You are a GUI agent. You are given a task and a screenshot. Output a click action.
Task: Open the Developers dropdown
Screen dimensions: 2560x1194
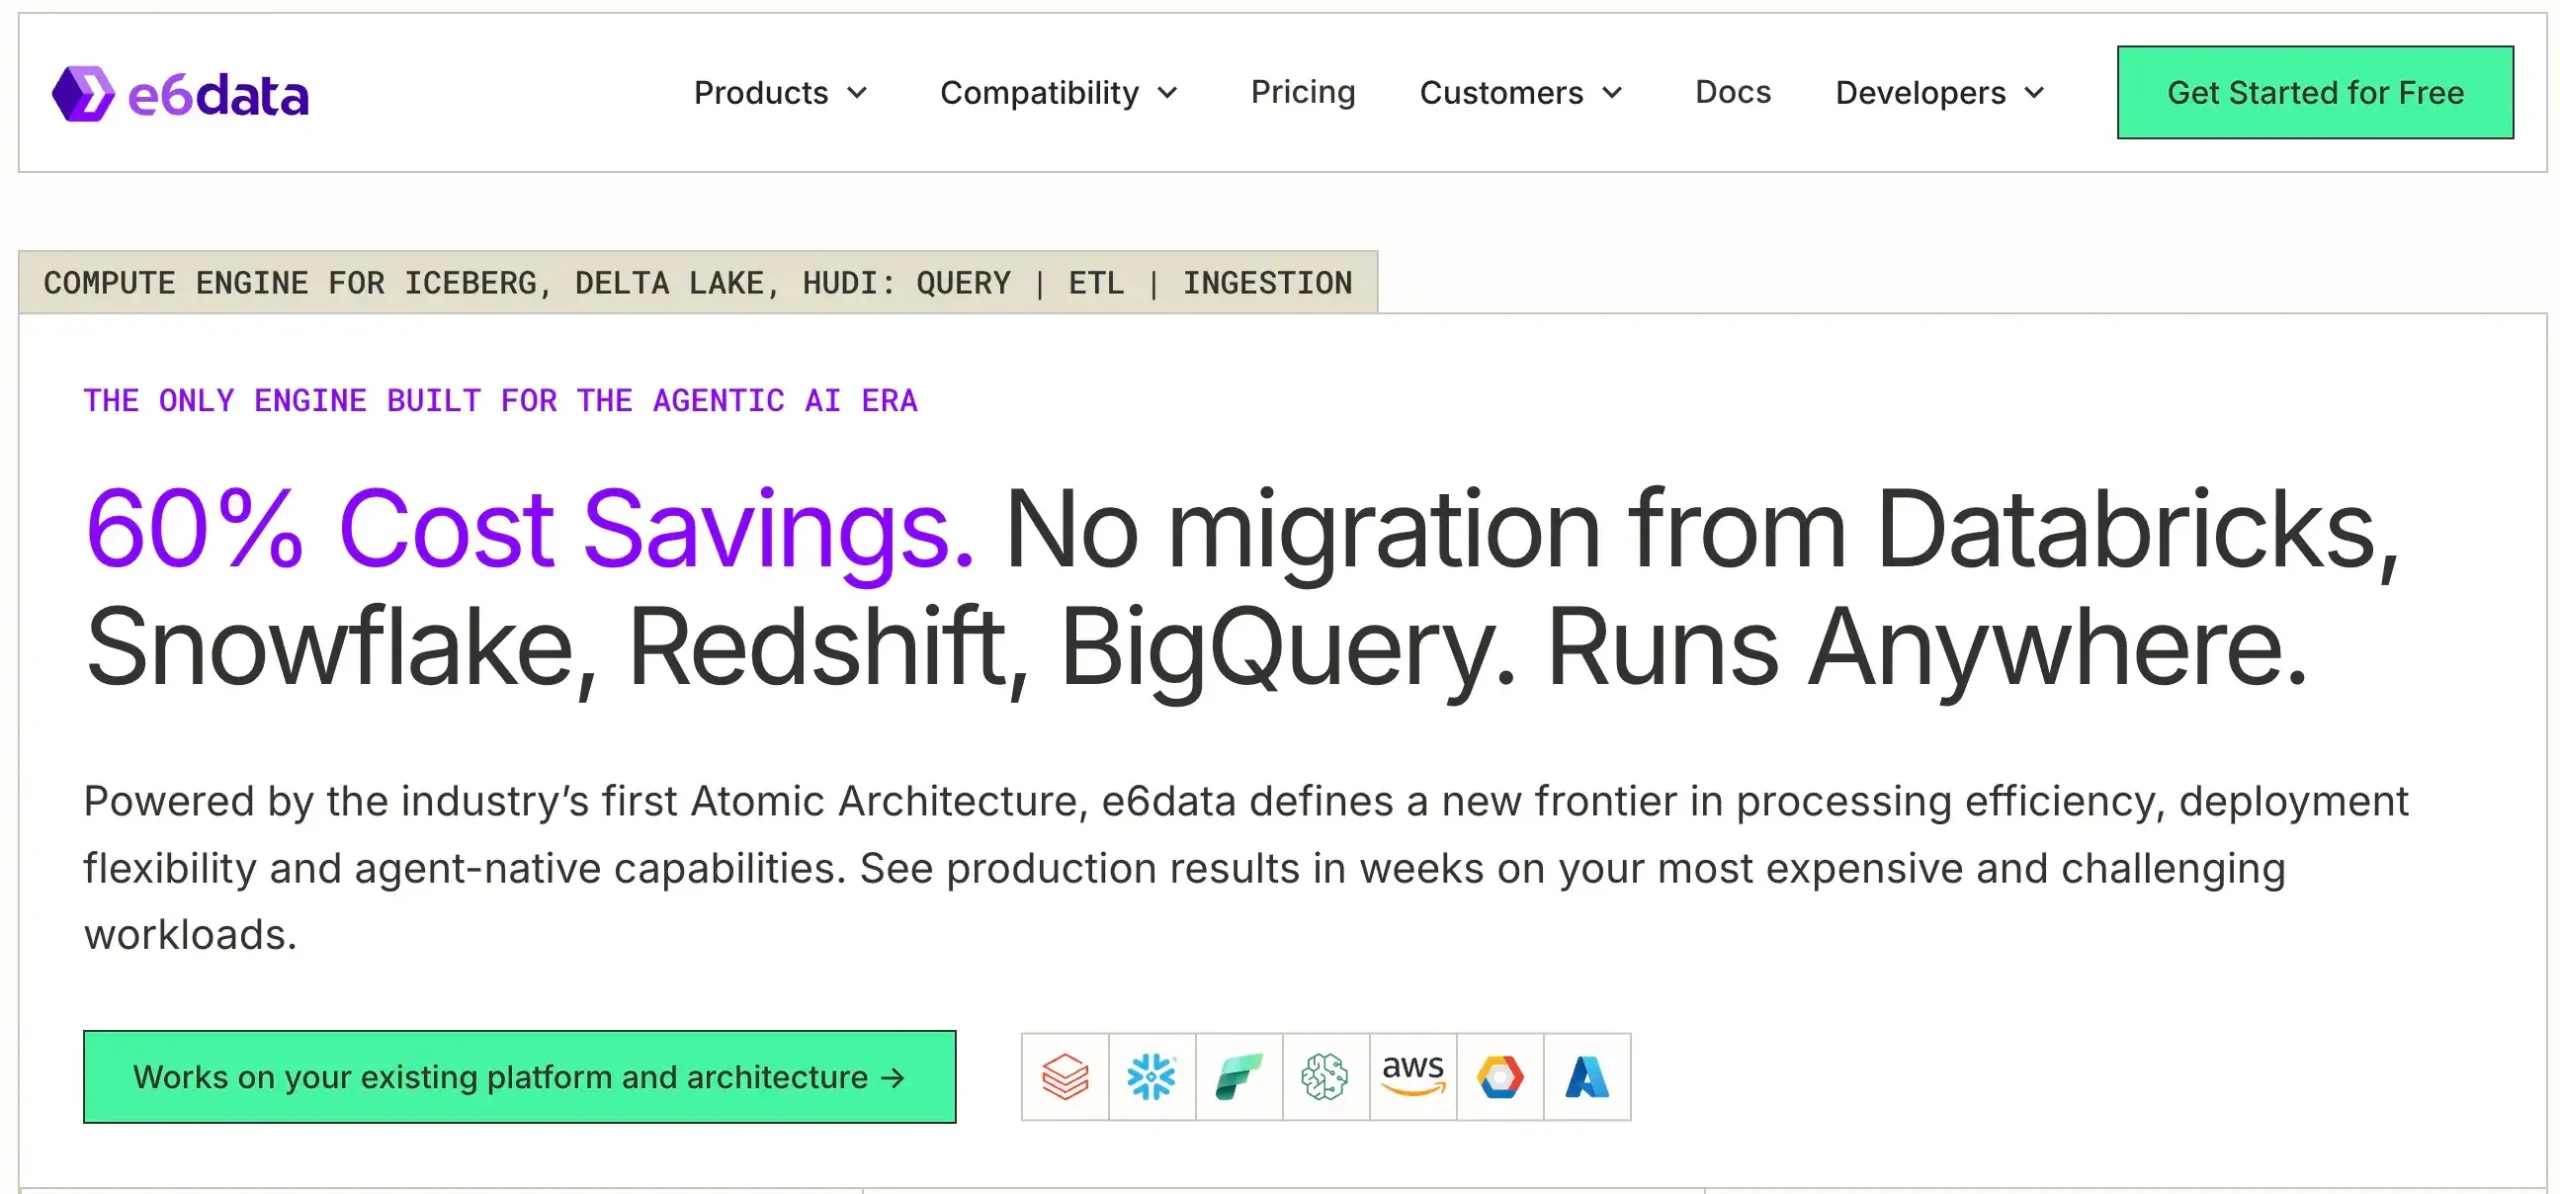pyautogui.click(x=1940, y=93)
